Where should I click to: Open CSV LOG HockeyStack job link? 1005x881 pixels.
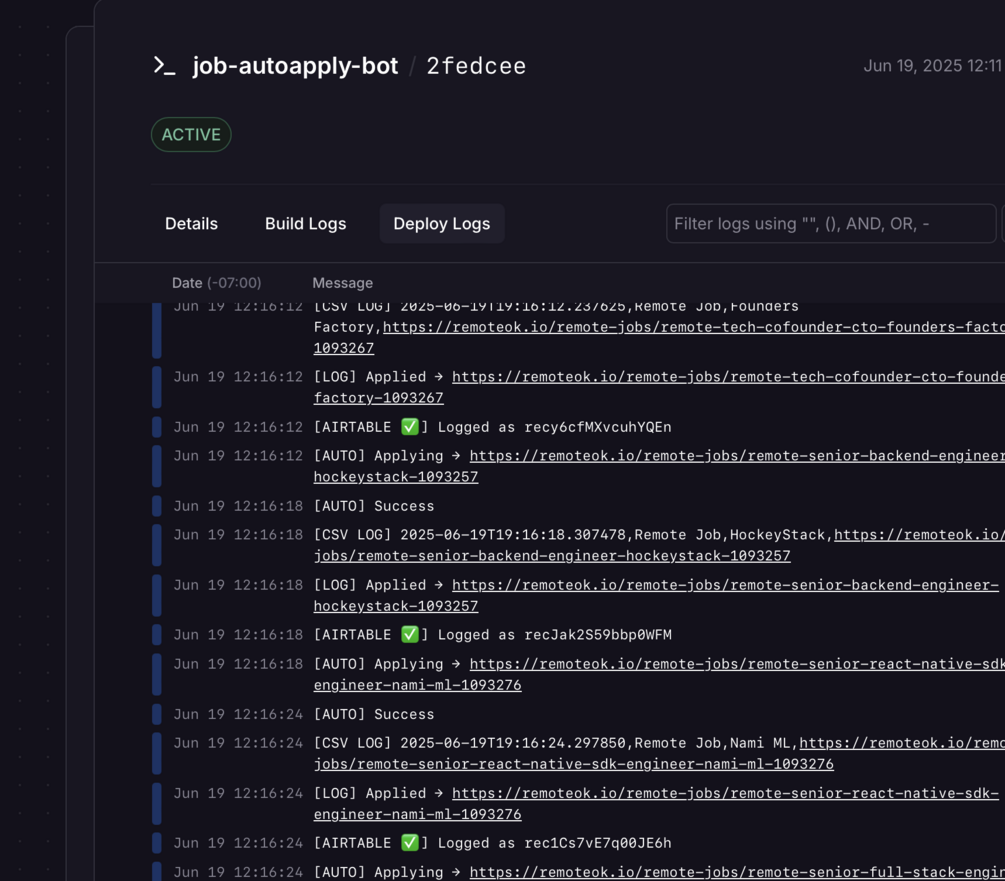point(552,556)
